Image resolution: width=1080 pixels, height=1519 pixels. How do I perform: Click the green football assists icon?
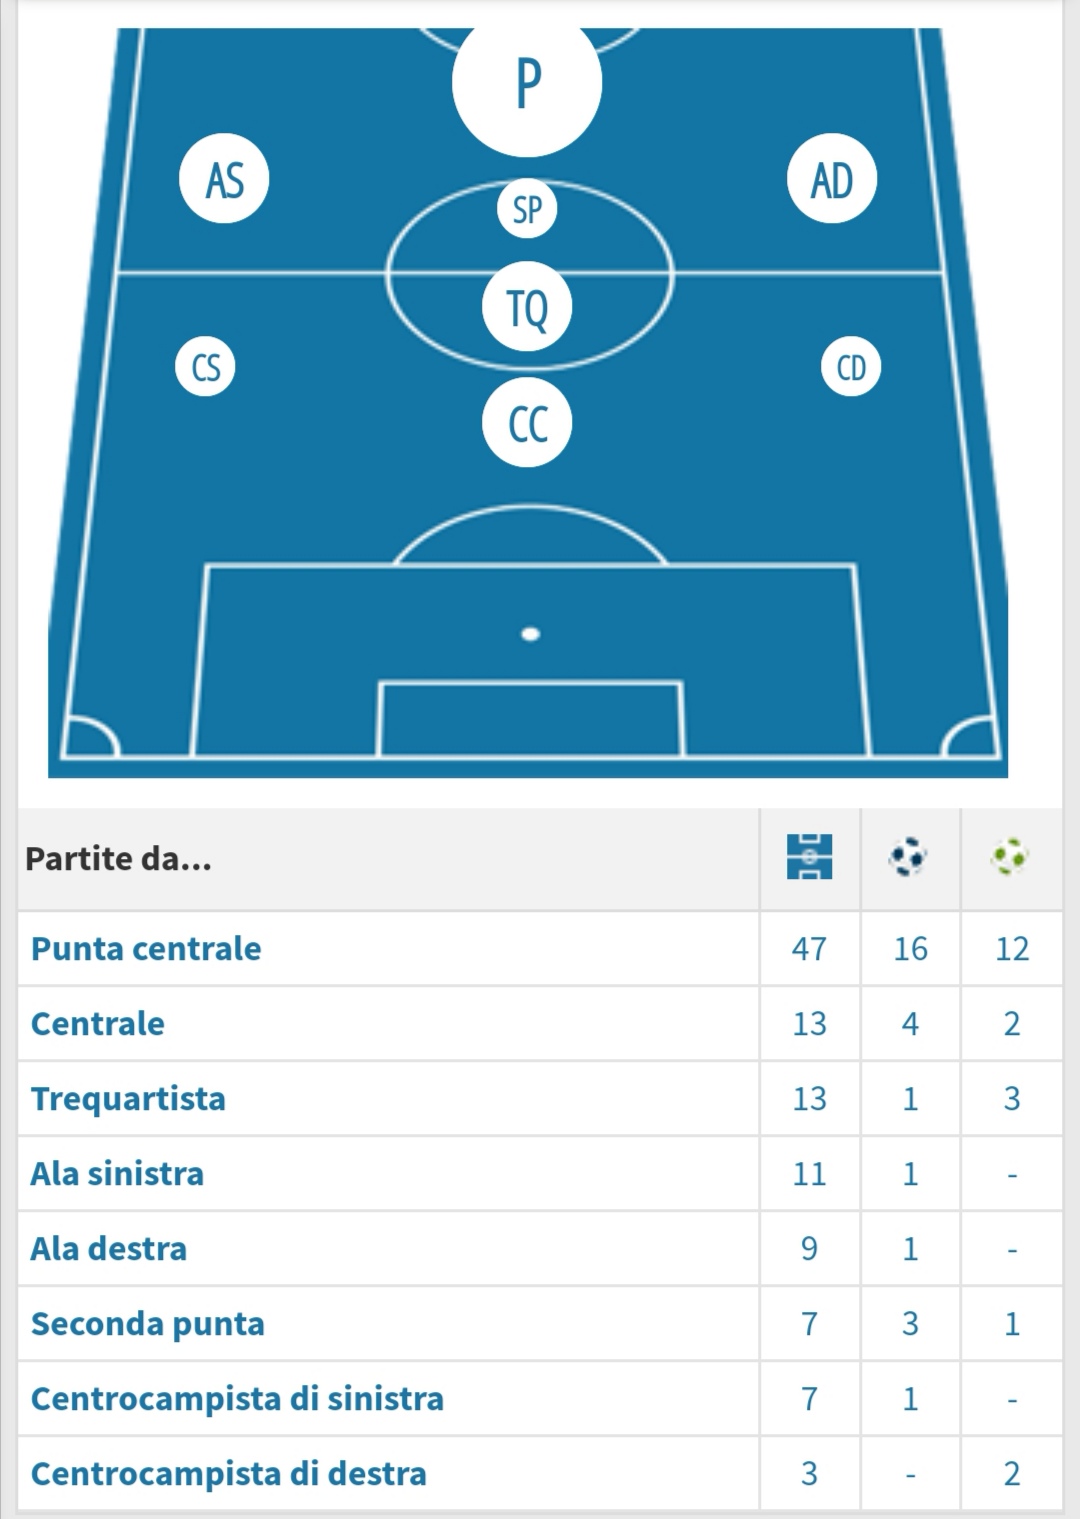1010,857
